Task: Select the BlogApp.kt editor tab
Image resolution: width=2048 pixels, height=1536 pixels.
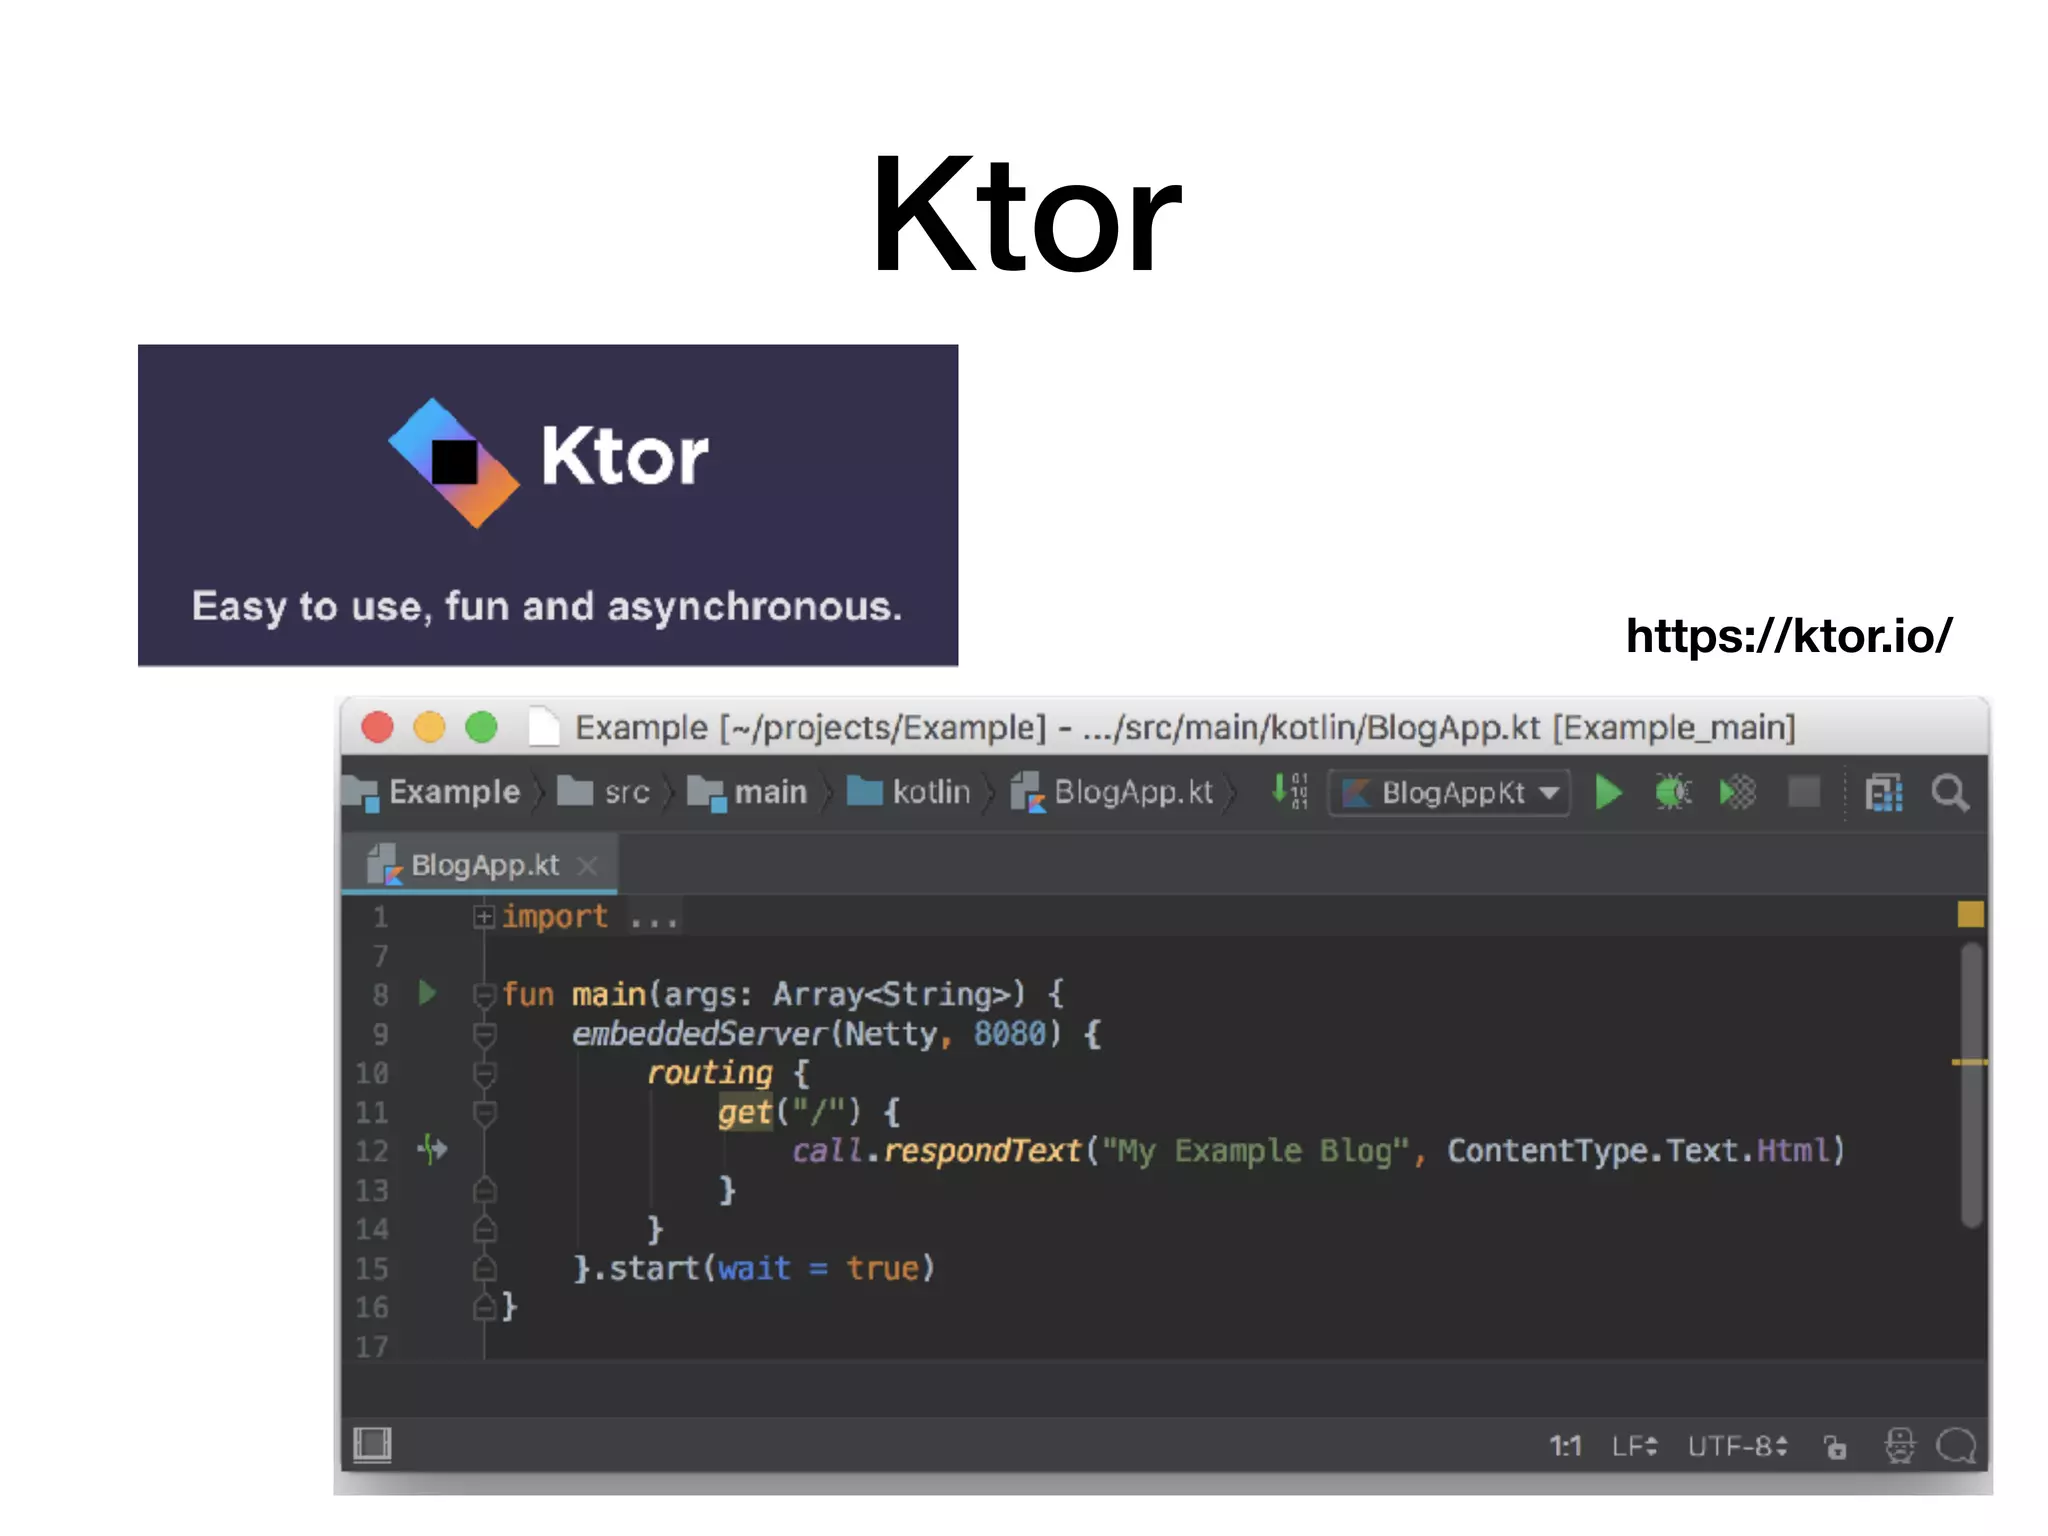Action: click(484, 865)
